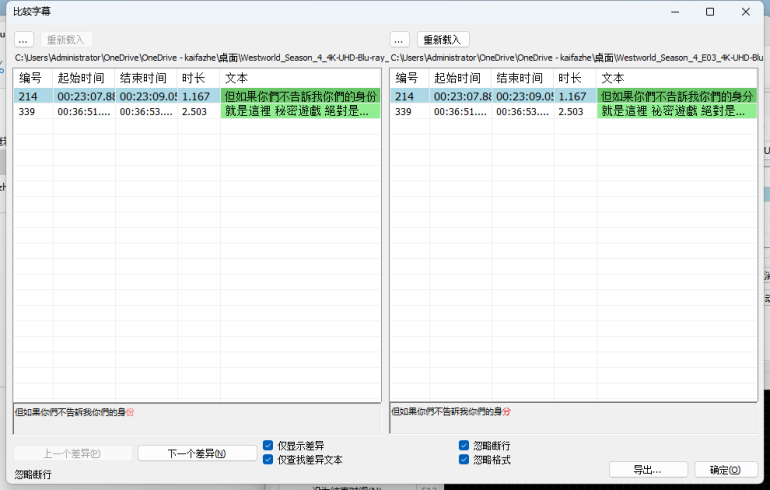Click right list 编号 column header

410,78
